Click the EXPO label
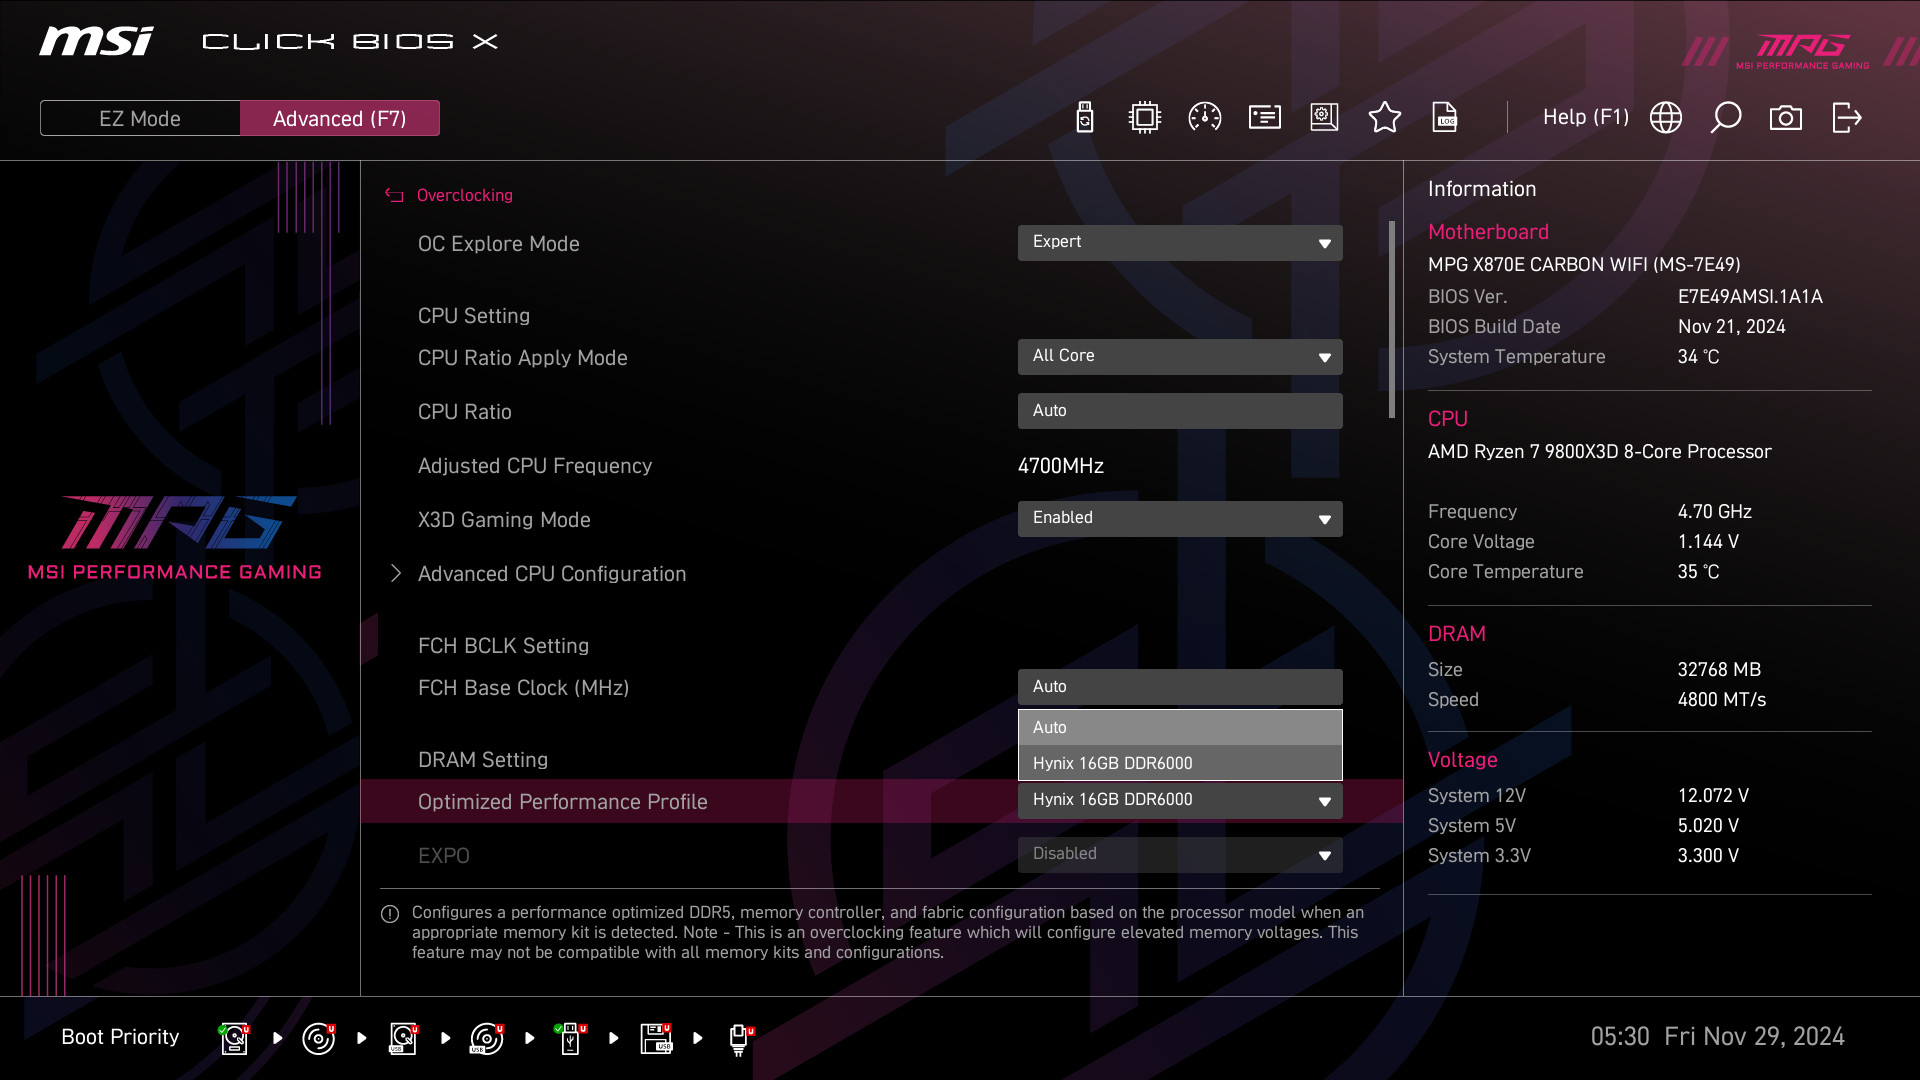 click(x=443, y=856)
